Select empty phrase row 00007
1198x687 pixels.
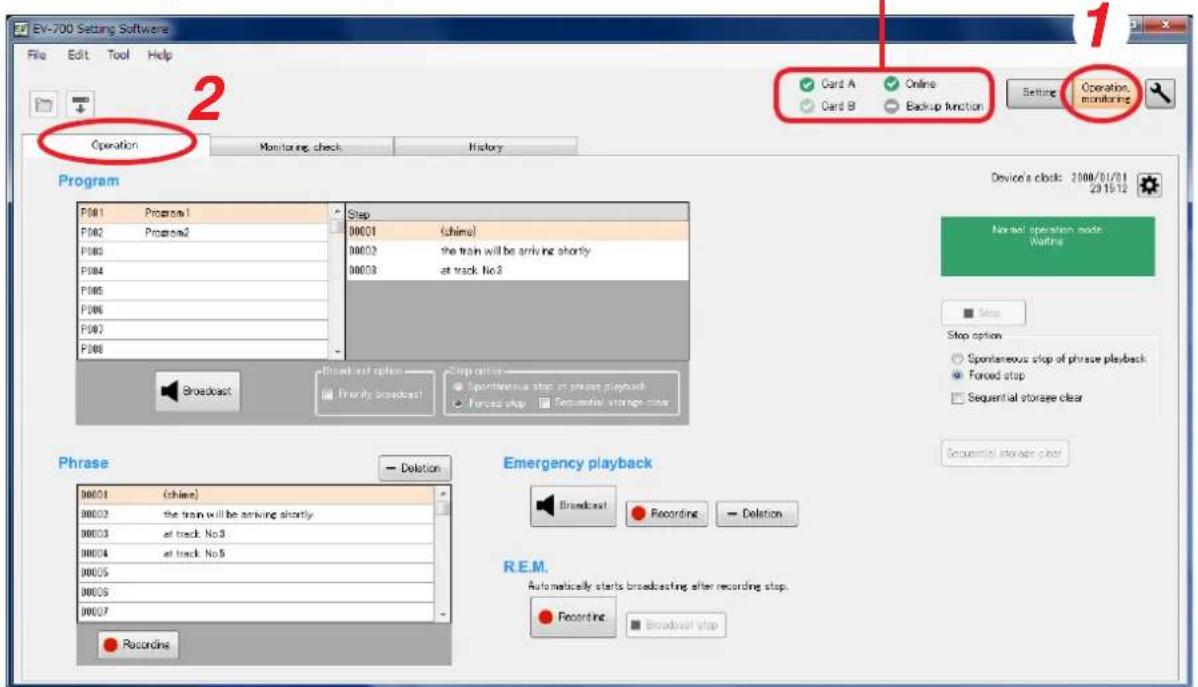pos(257,611)
